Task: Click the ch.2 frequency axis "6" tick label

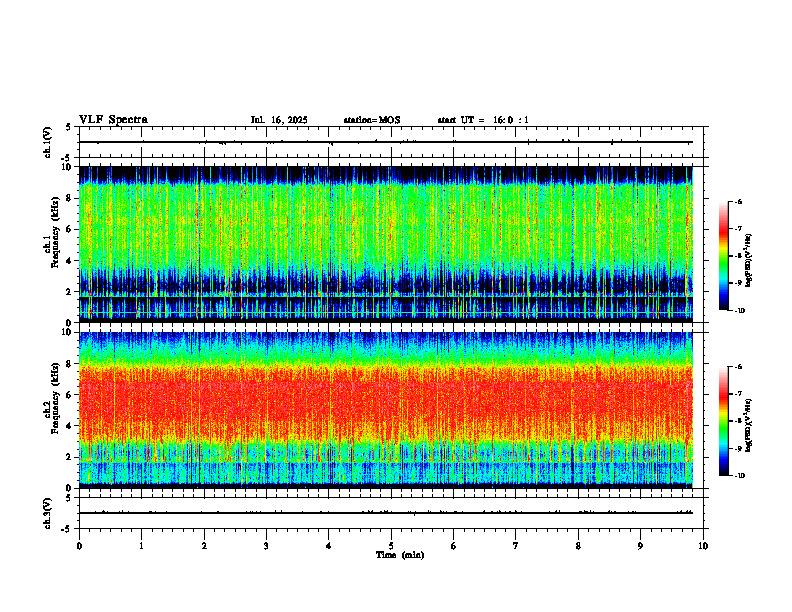Action: coord(70,395)
